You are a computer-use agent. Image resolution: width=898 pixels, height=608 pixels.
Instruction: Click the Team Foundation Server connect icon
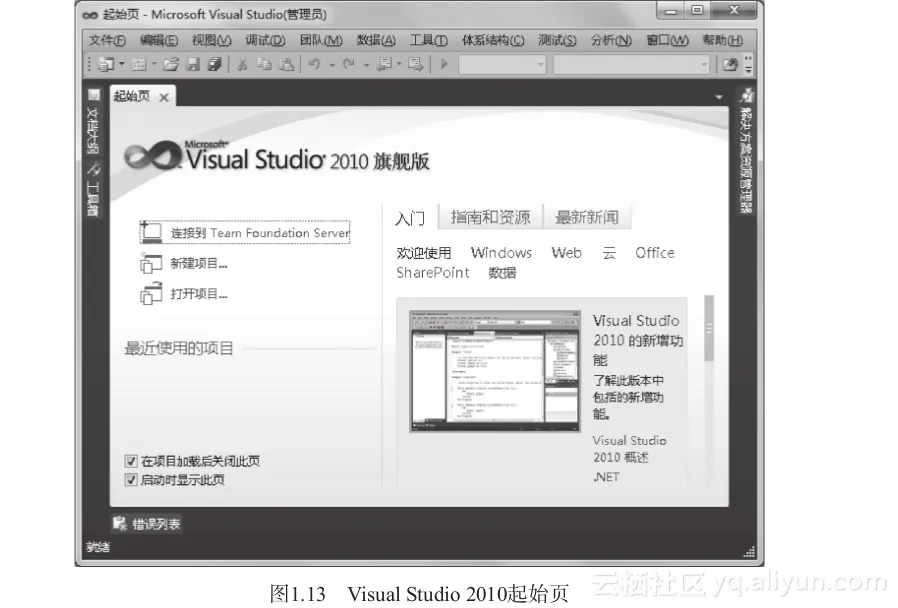(x=151, y=232)
